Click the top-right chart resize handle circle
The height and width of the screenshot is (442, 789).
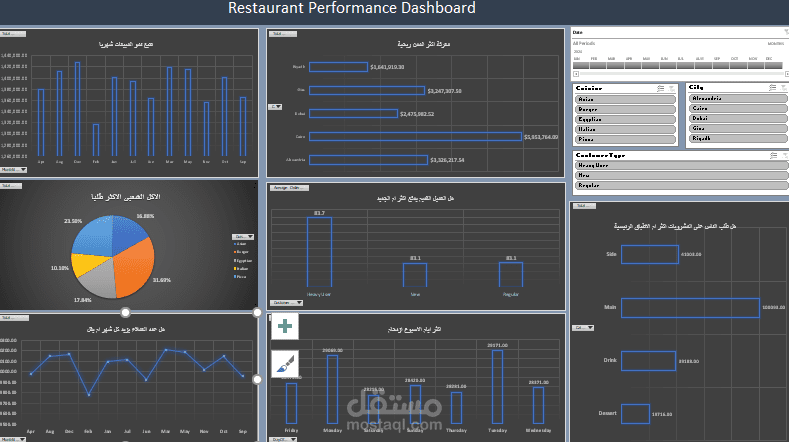click(257, 312)
